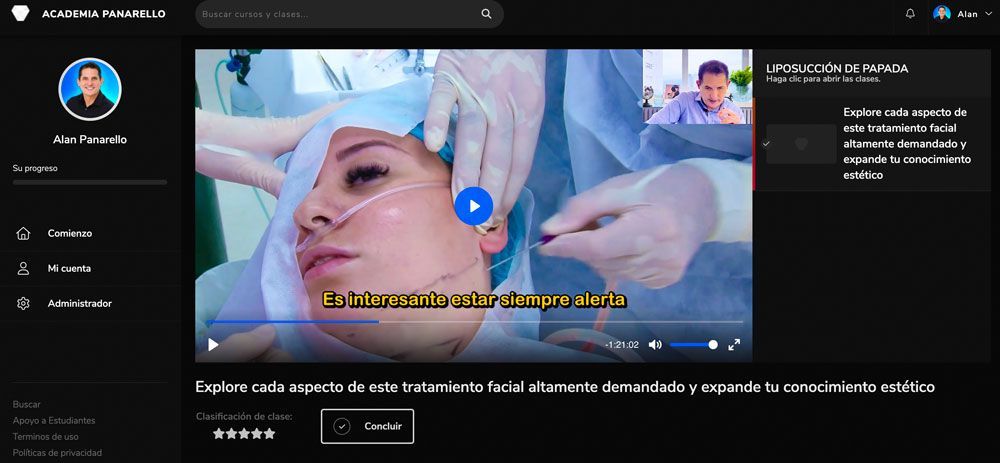Enter fullscreen mode for the video
Image resolution: width=1000 pixels, height=463 pixels.
pos(734,344)
